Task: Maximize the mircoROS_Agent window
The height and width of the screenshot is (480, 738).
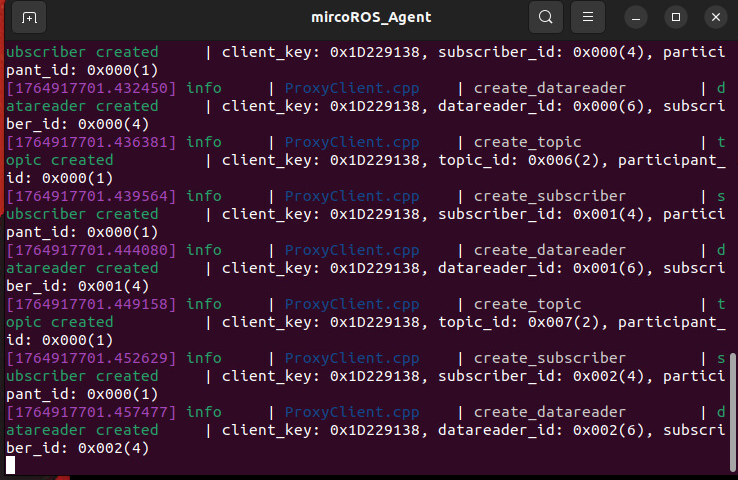Action: pyautogui.click(x=676, y=17)
